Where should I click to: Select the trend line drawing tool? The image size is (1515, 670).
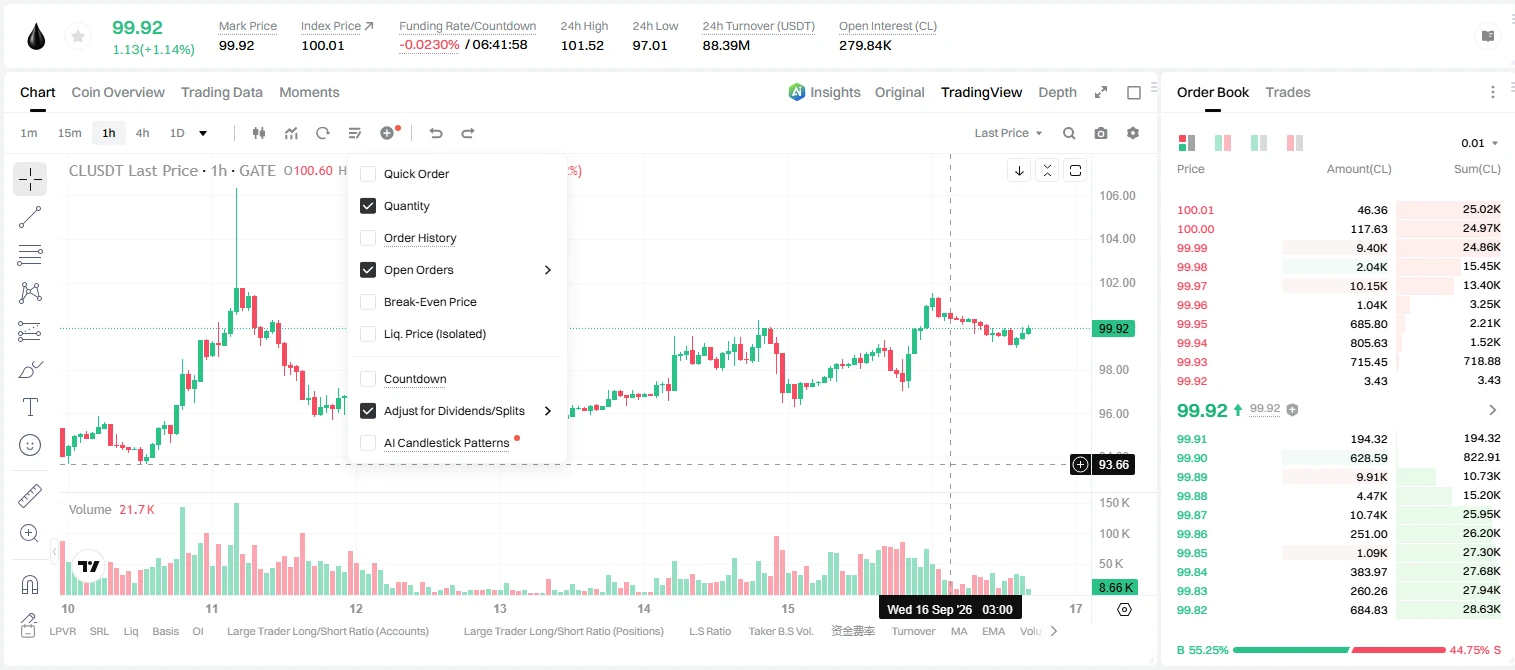click(x=30, y=217)
